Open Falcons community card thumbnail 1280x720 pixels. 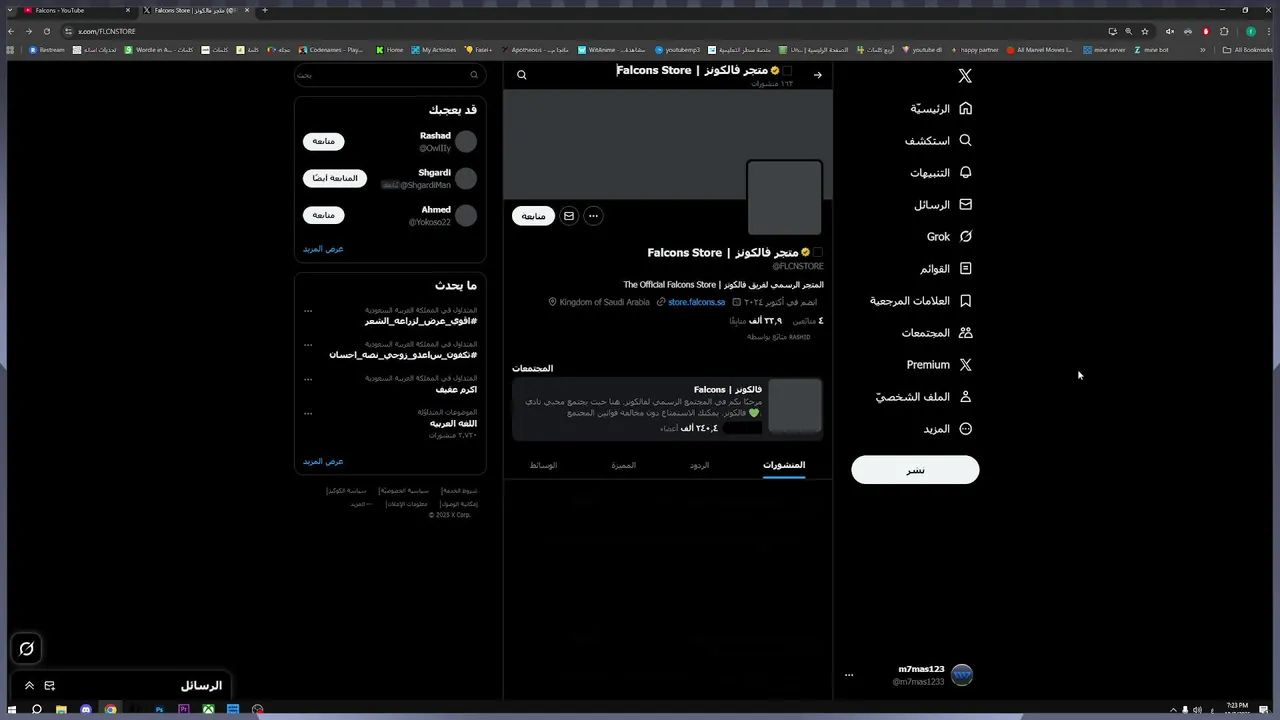(x=795, y=406)
